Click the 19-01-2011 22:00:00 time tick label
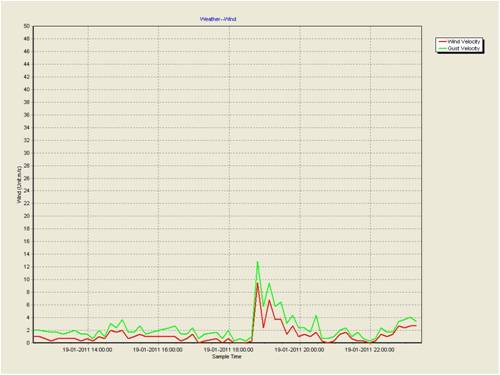Image resolution: width=500 pixels, height=375 pixels. [369, 350]
